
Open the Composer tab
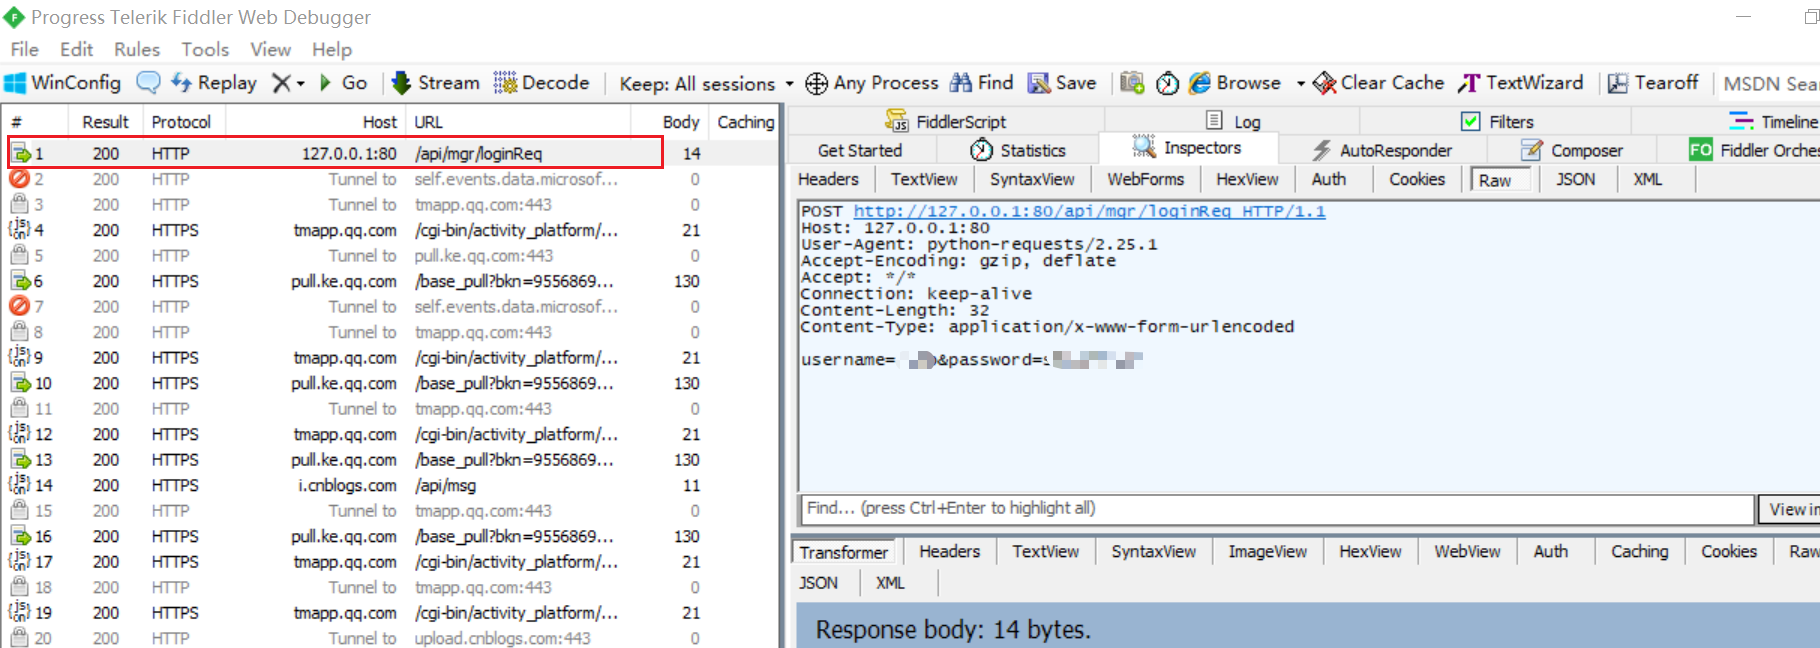point(1572,150)
